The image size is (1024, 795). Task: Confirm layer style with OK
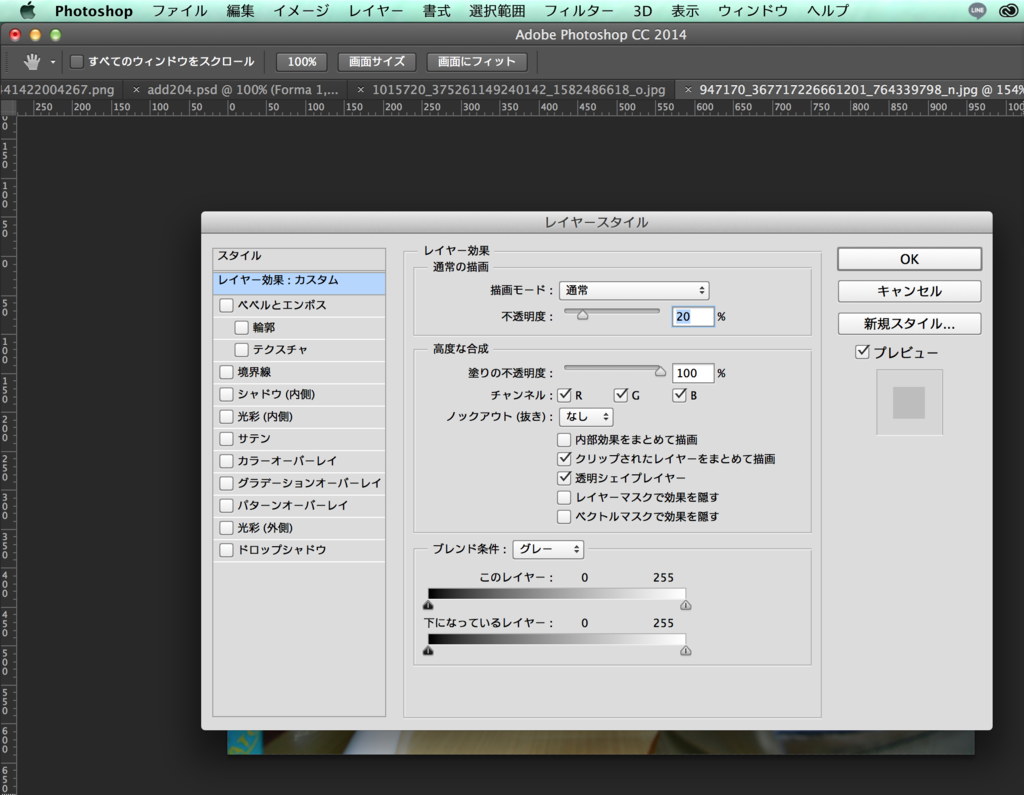909,259
